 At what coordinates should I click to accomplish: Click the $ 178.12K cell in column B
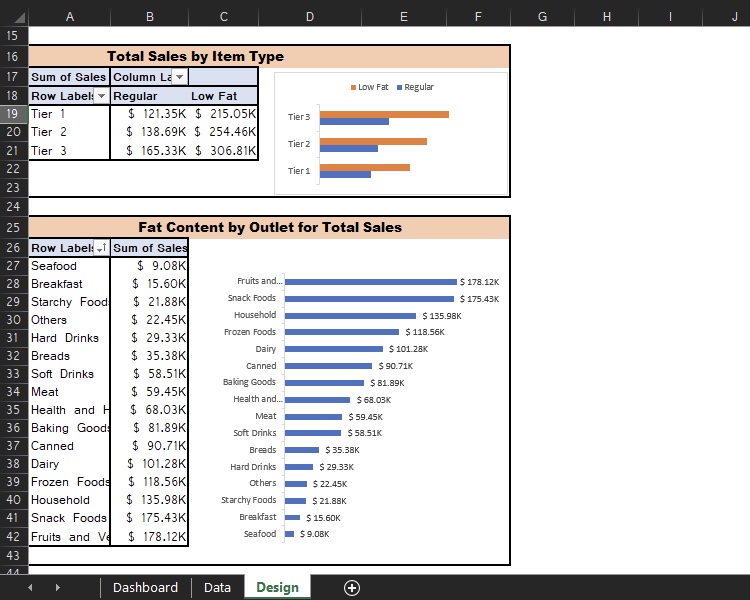149,536
